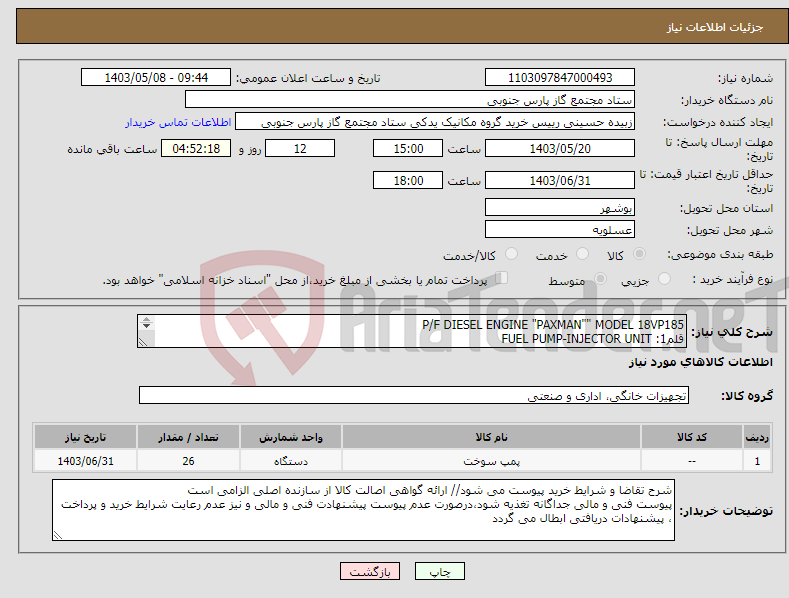The height and width of the screenshot is (598, 789).
Task: Click goods group field تجهیزات خانگی، اداری و صنعتی
Action: point(414,395)
